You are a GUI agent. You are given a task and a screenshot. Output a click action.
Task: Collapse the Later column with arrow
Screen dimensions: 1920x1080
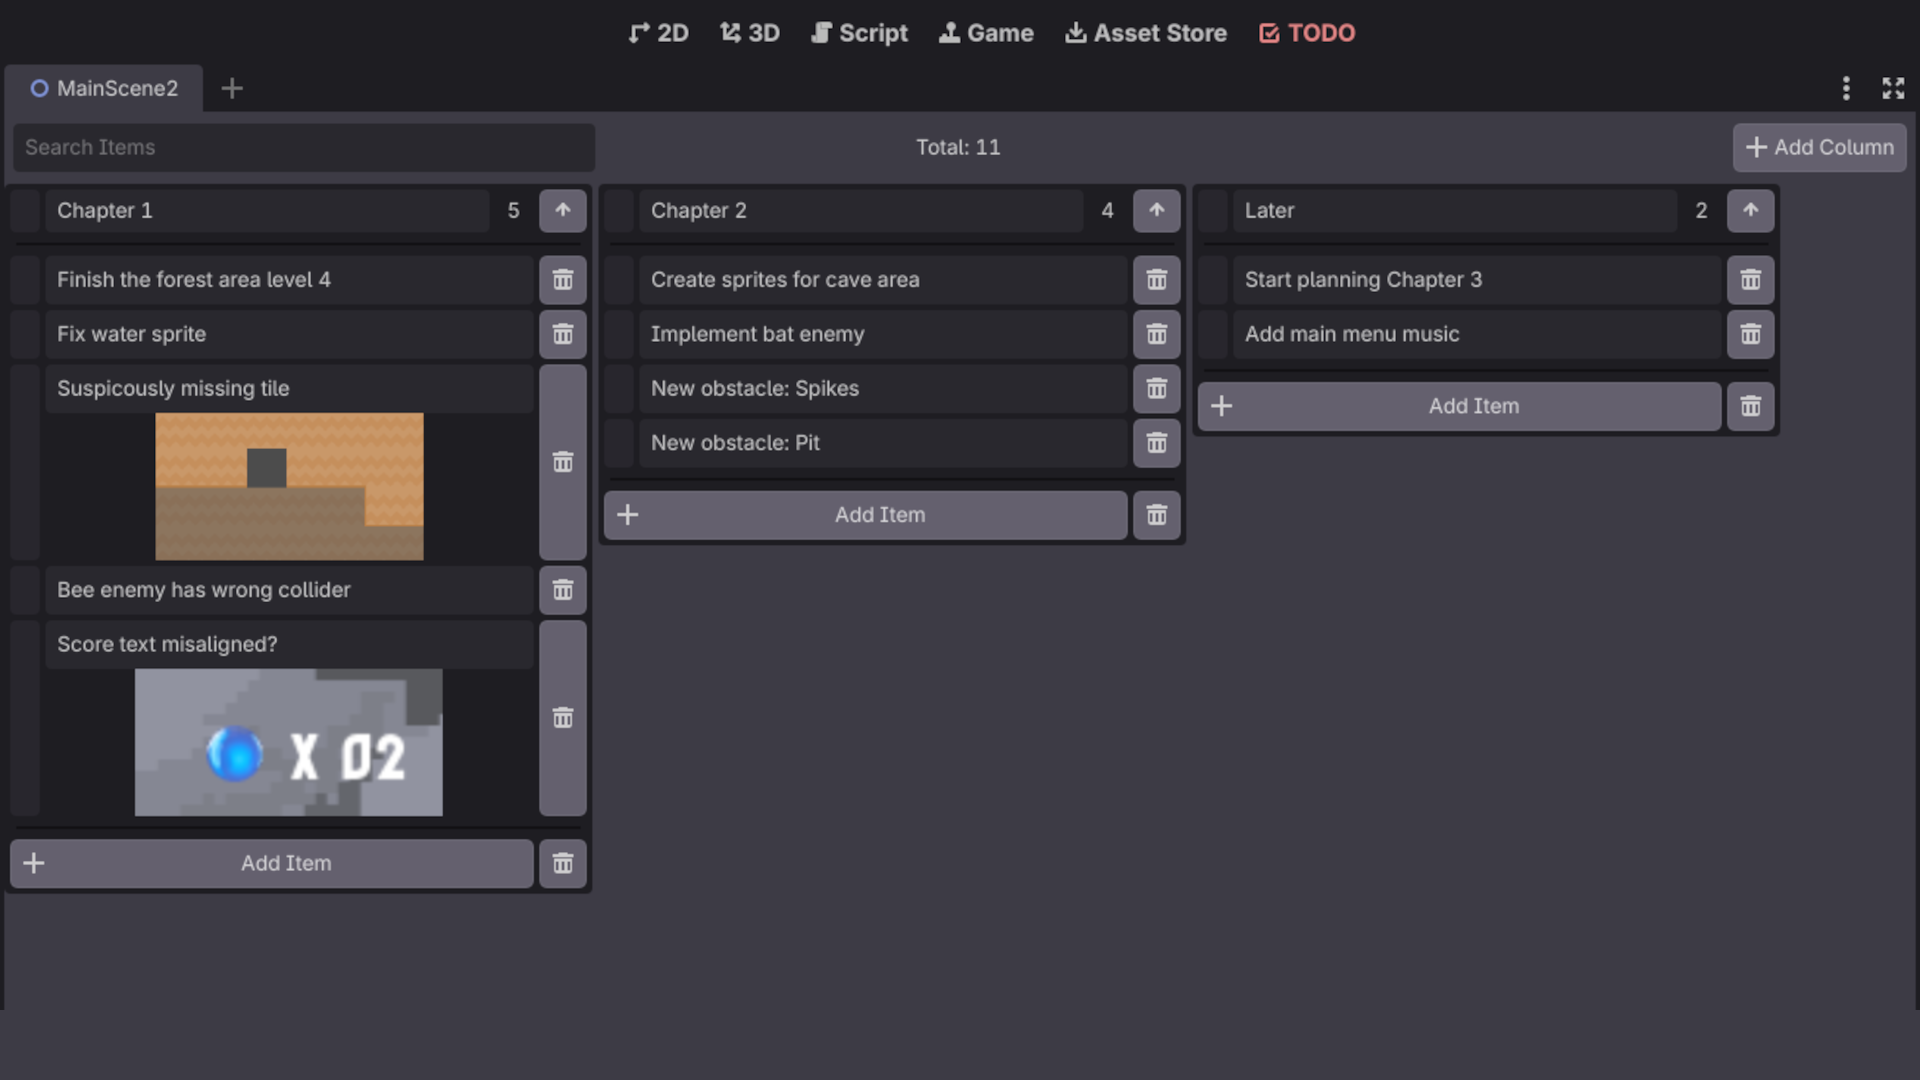pos(1751,211)
